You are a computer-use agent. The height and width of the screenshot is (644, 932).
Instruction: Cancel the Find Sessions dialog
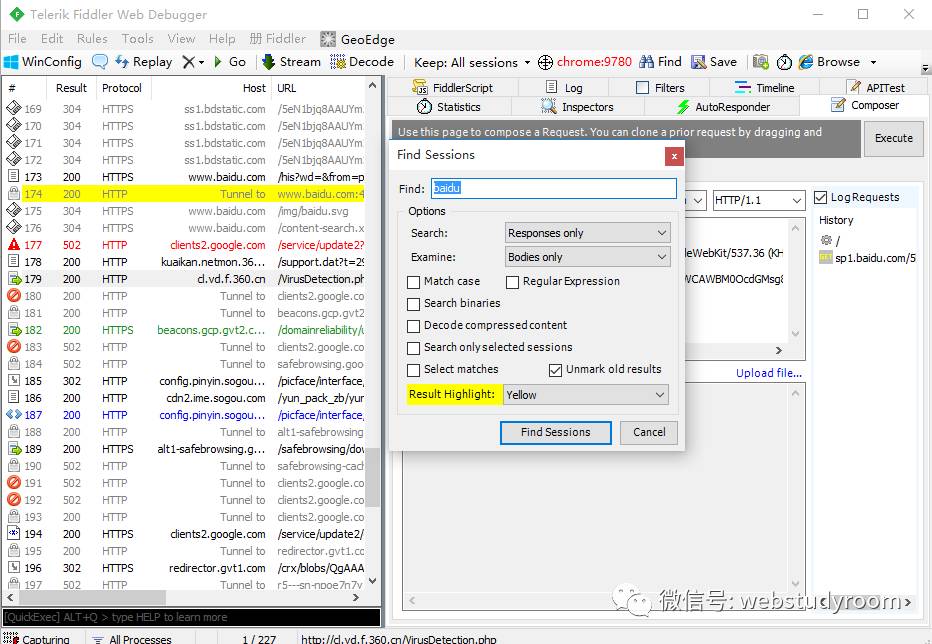point(648,432)
